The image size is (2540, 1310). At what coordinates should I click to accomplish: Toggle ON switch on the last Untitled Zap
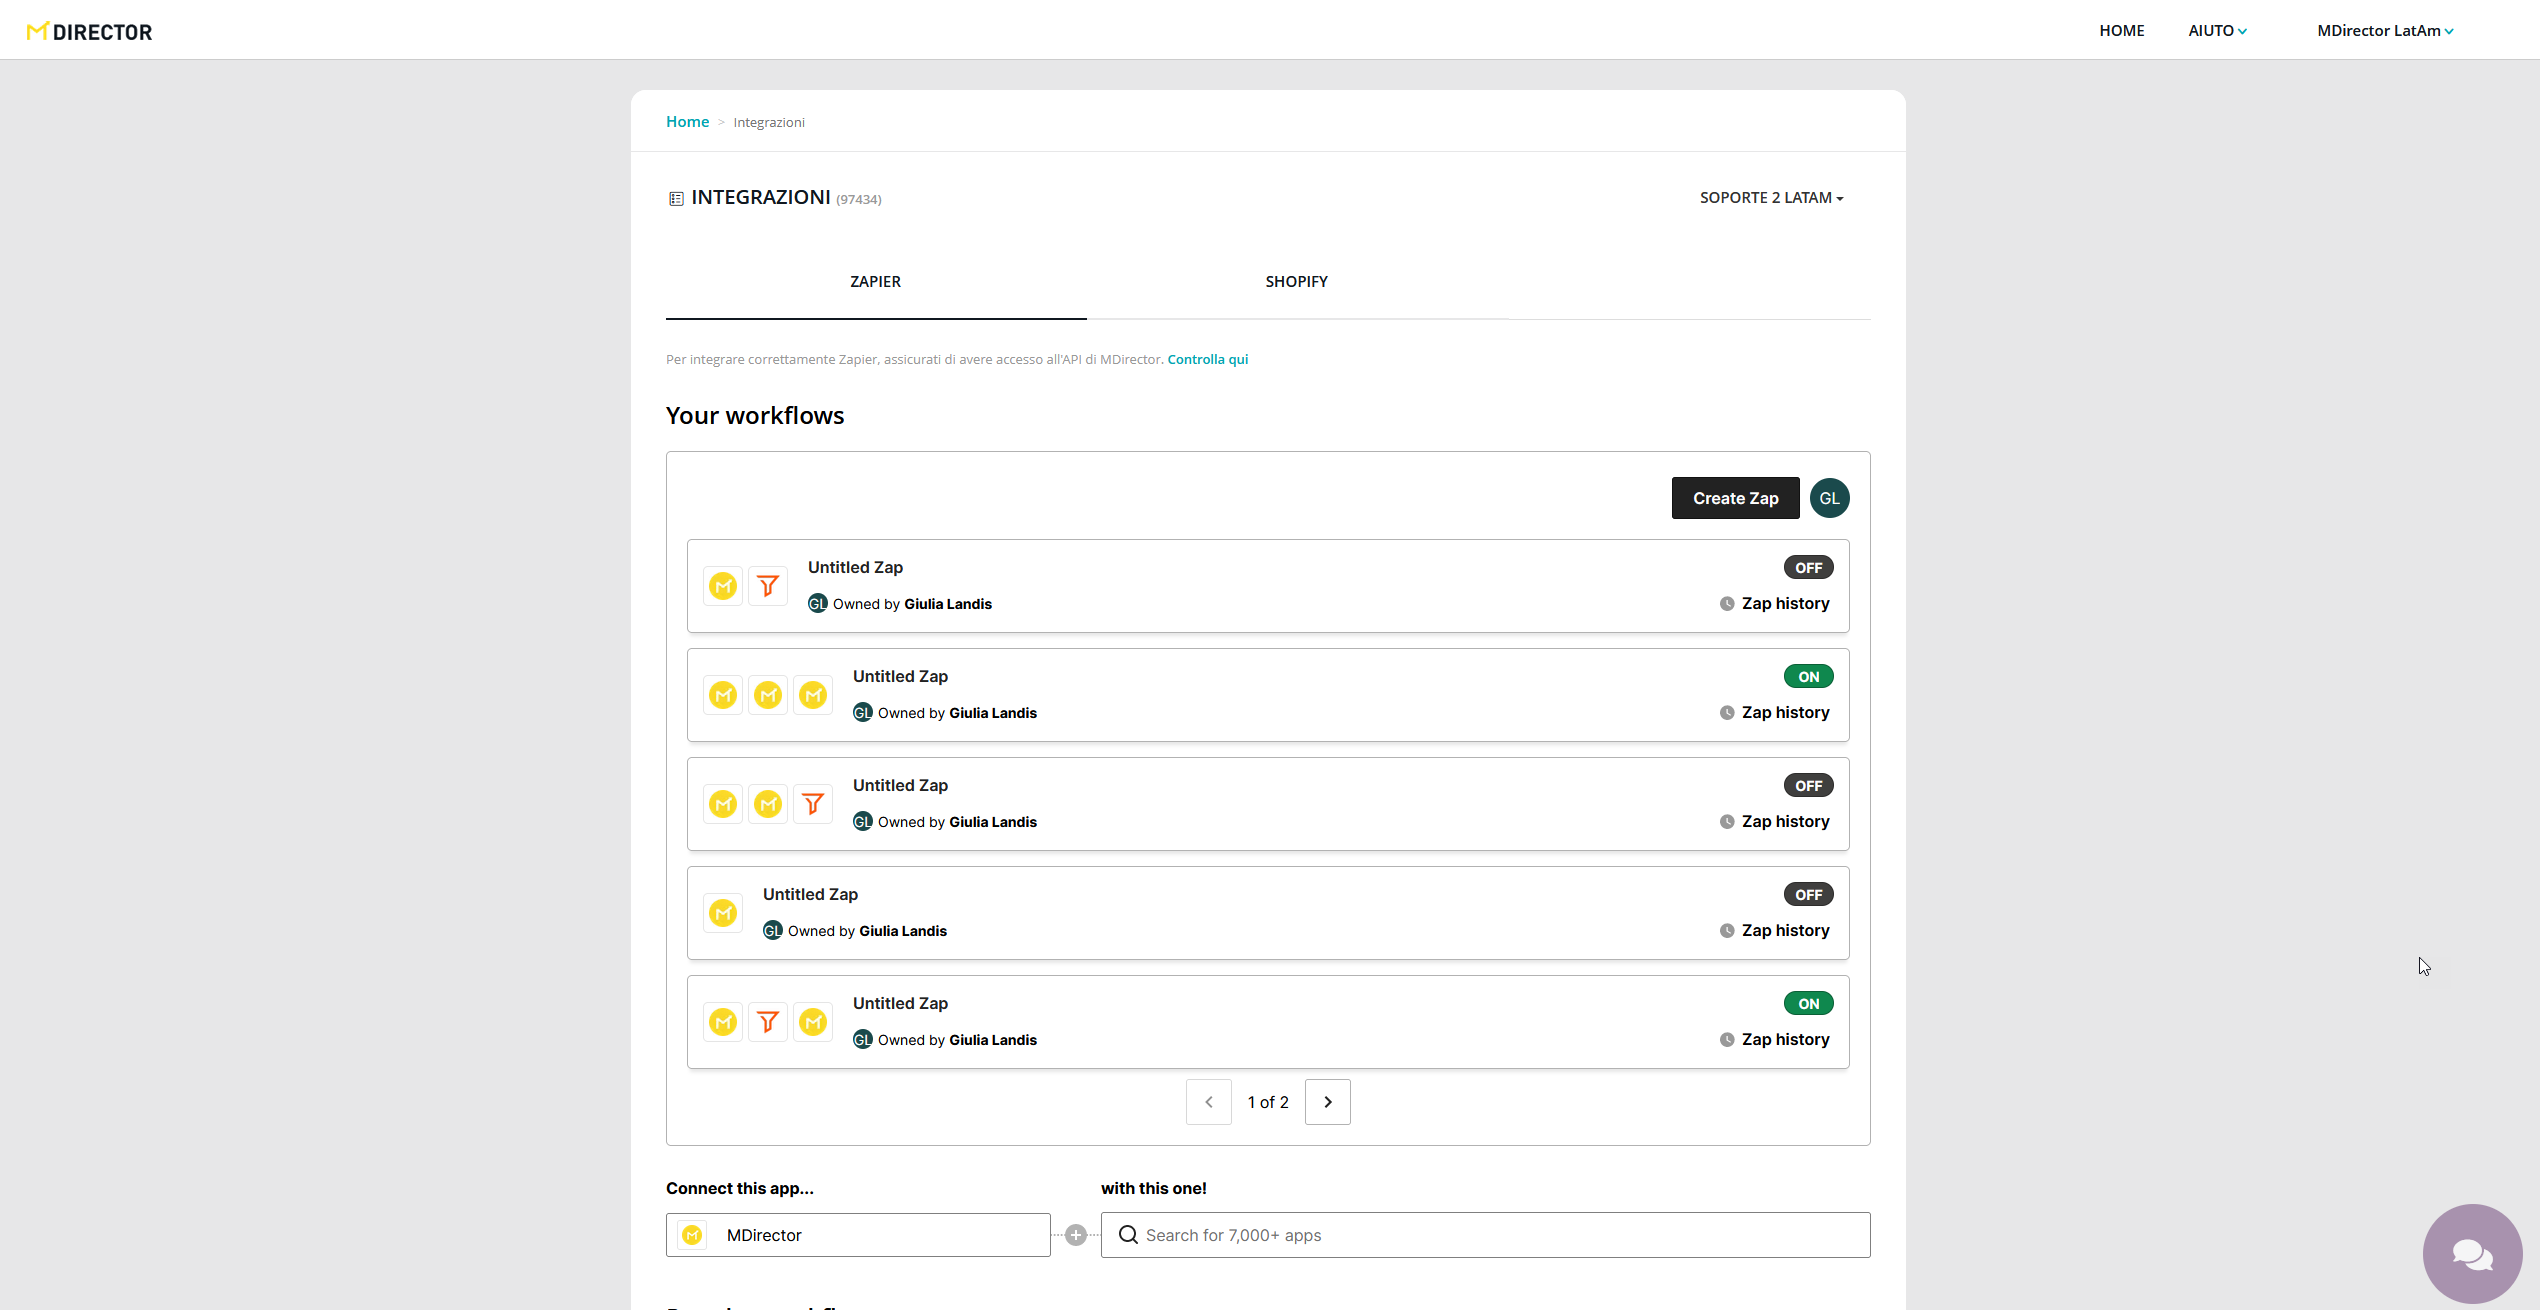(x=1808, y=1004)
